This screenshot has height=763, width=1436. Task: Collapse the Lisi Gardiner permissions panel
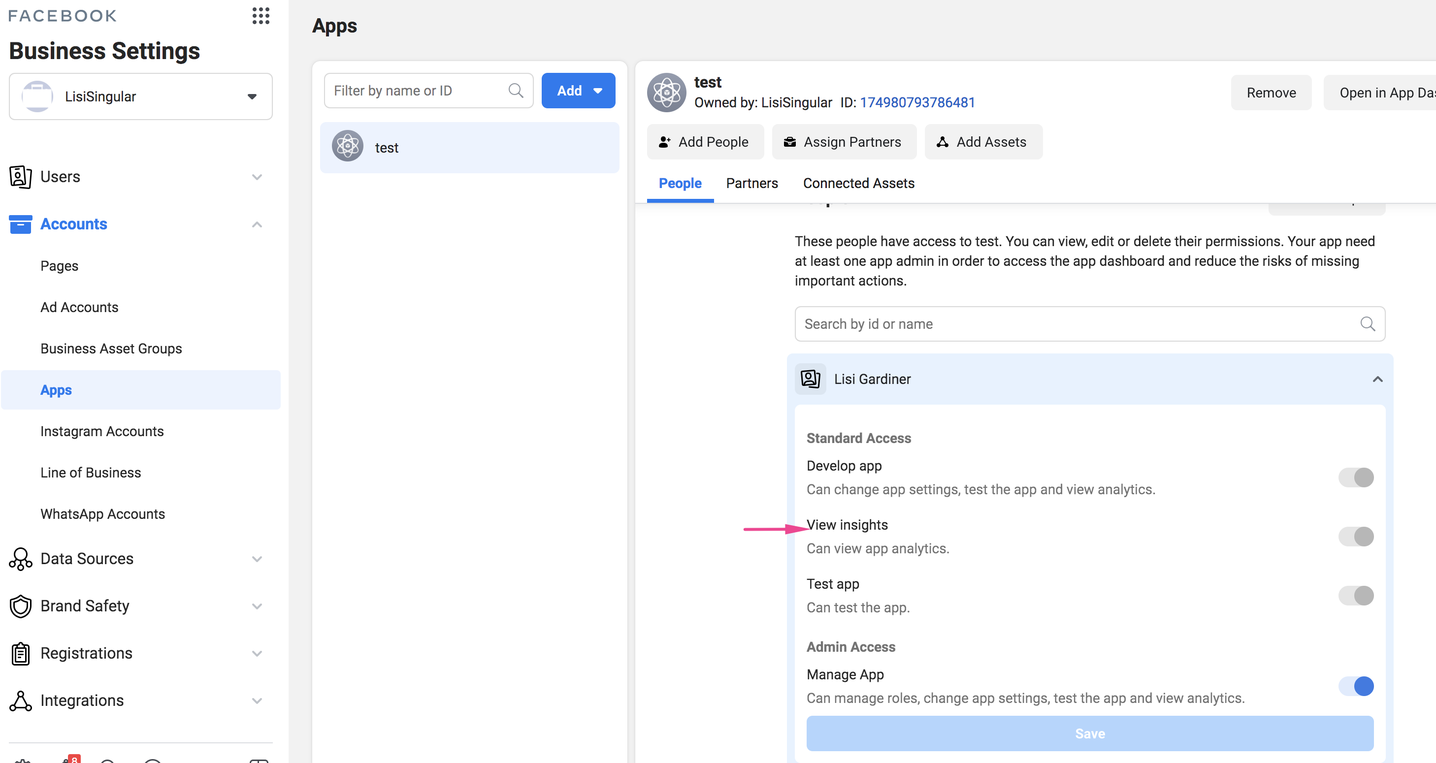tap(1377, 379)
